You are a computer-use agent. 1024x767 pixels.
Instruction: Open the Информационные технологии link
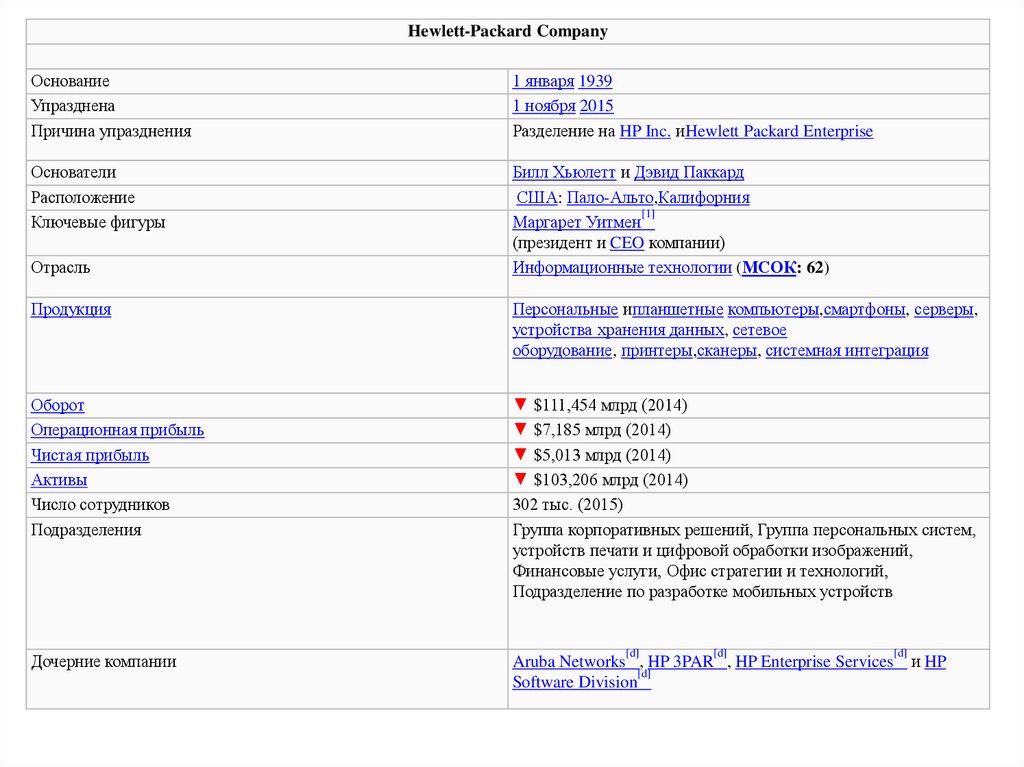[622, 268]
